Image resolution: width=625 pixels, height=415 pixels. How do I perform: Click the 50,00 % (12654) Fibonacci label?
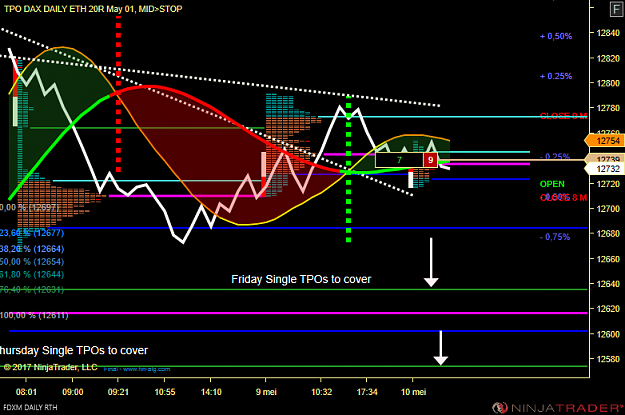coord(32,262)
